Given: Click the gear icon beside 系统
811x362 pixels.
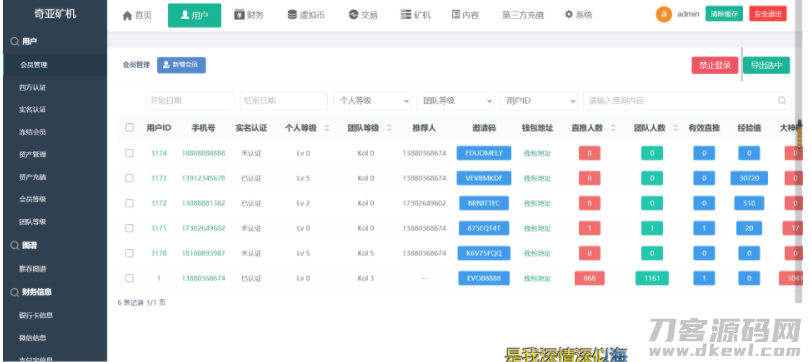Looking at the screenshot, I should (x=569, y=15).
